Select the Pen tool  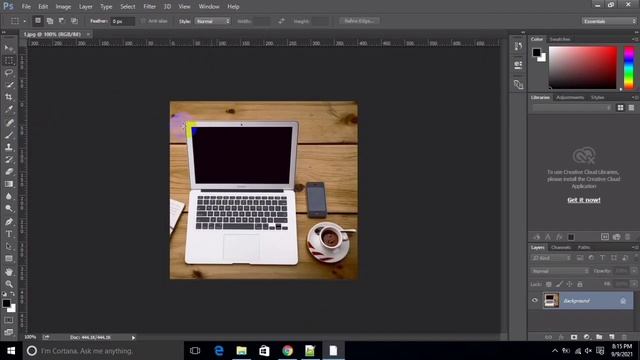(9, 222)
